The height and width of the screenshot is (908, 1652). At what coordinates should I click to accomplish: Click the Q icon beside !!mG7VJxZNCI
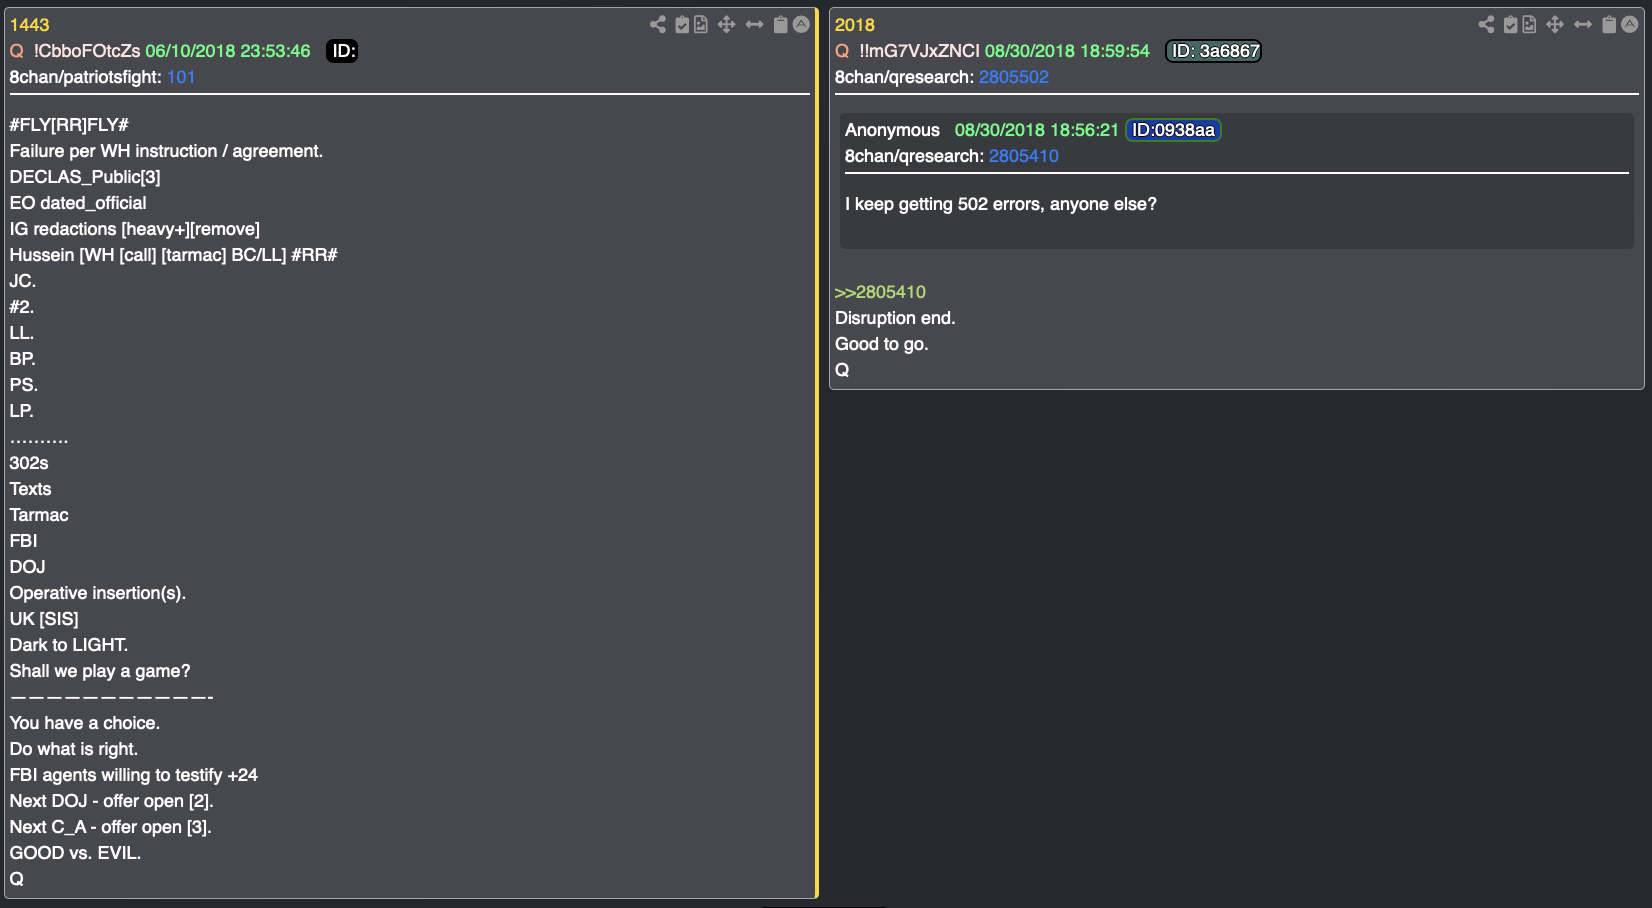click(843, 51)
